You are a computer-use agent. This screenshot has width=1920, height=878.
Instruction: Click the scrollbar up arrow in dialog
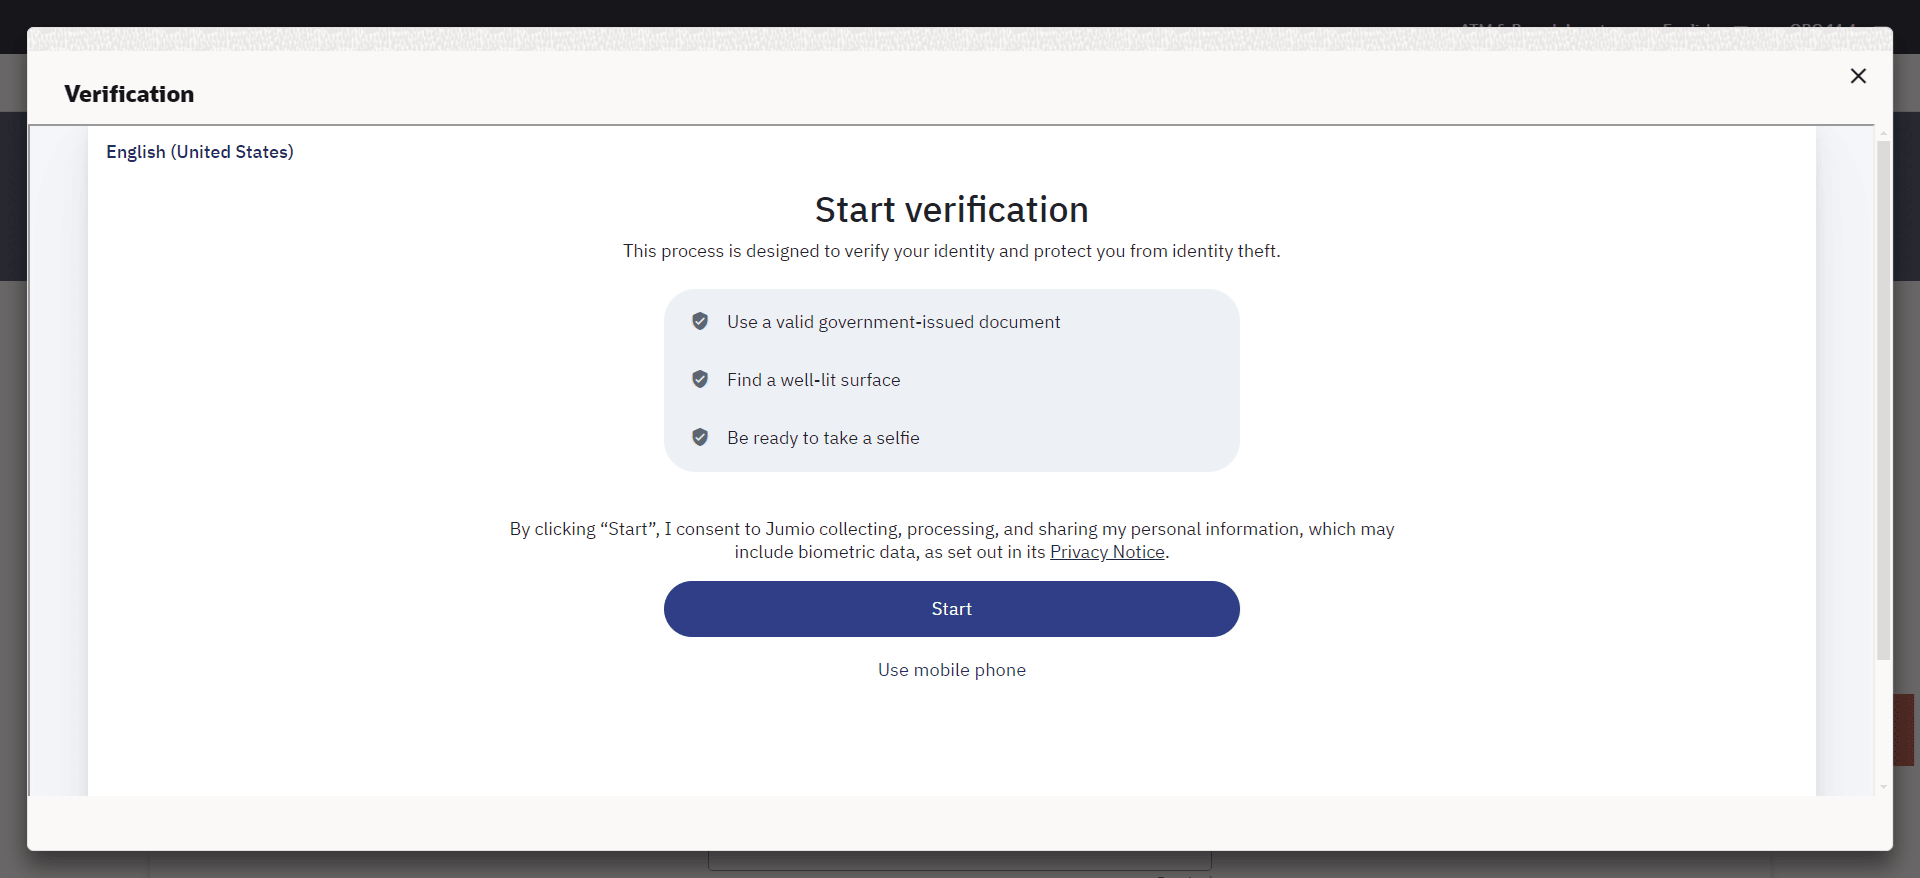click(x=1883, y=133)
